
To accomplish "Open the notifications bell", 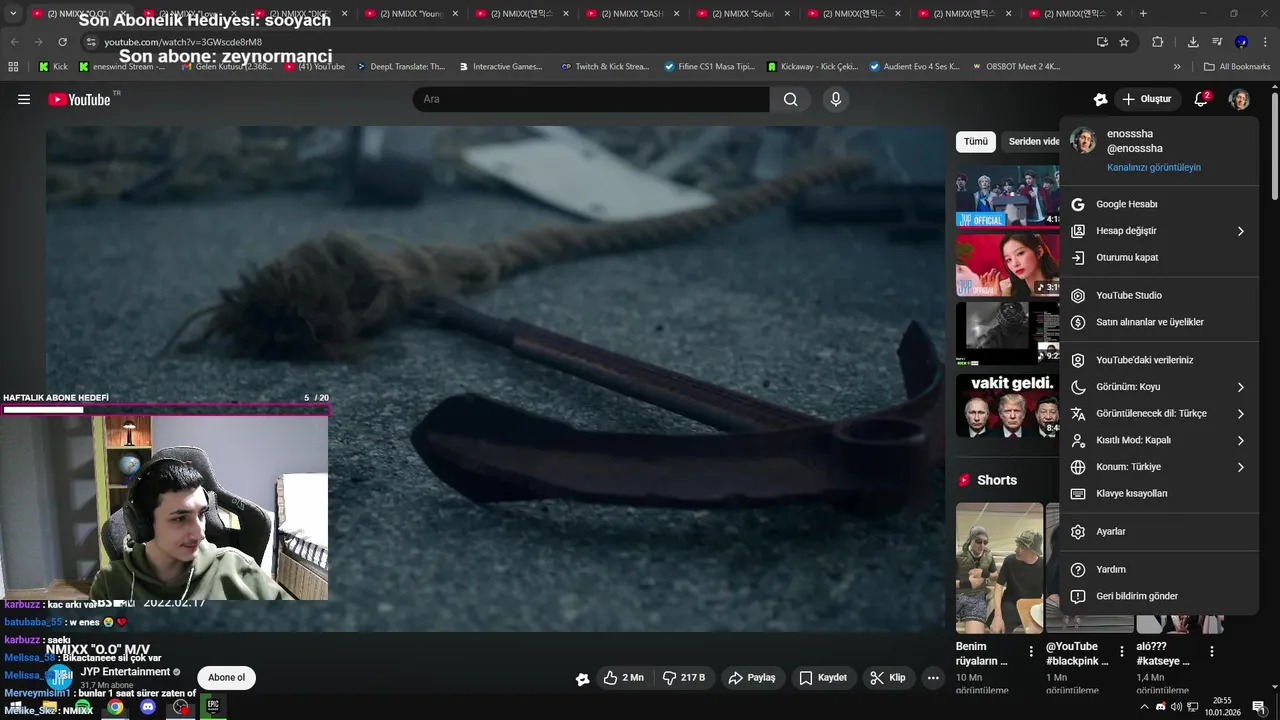I will click(1201, 99).
